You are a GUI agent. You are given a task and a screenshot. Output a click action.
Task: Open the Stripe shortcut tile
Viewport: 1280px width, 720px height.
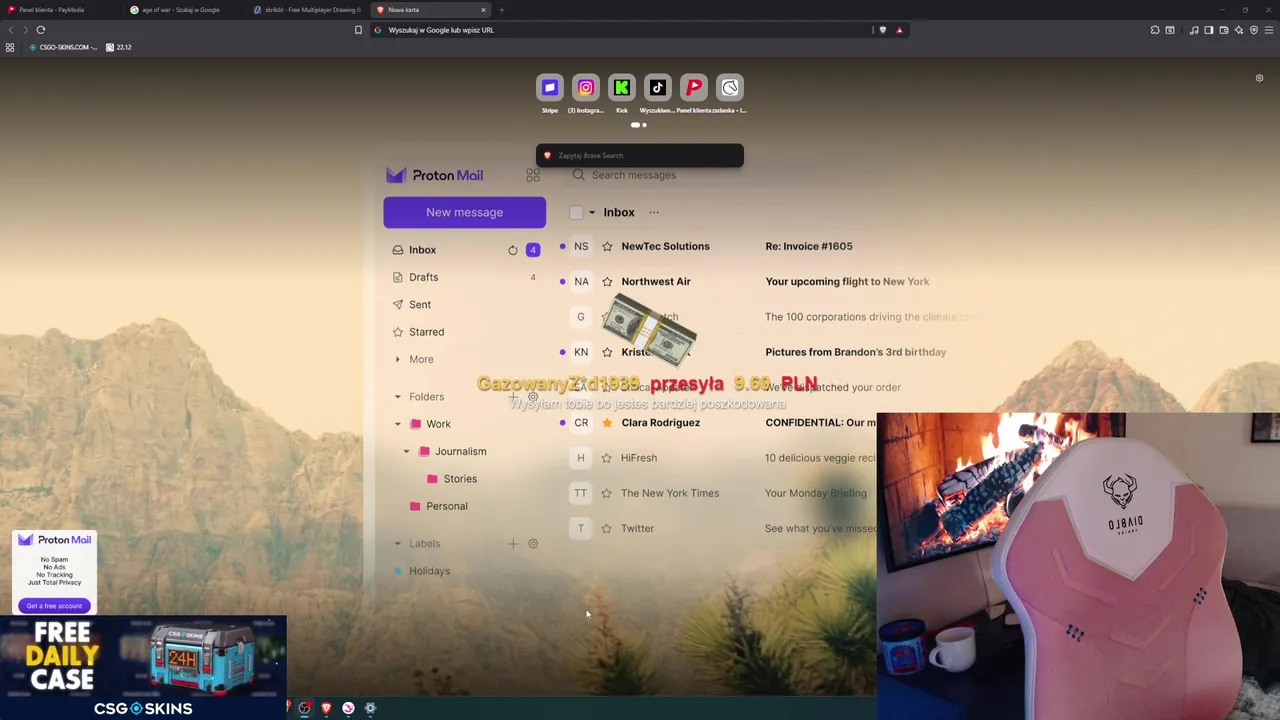[x=550, y=88]
